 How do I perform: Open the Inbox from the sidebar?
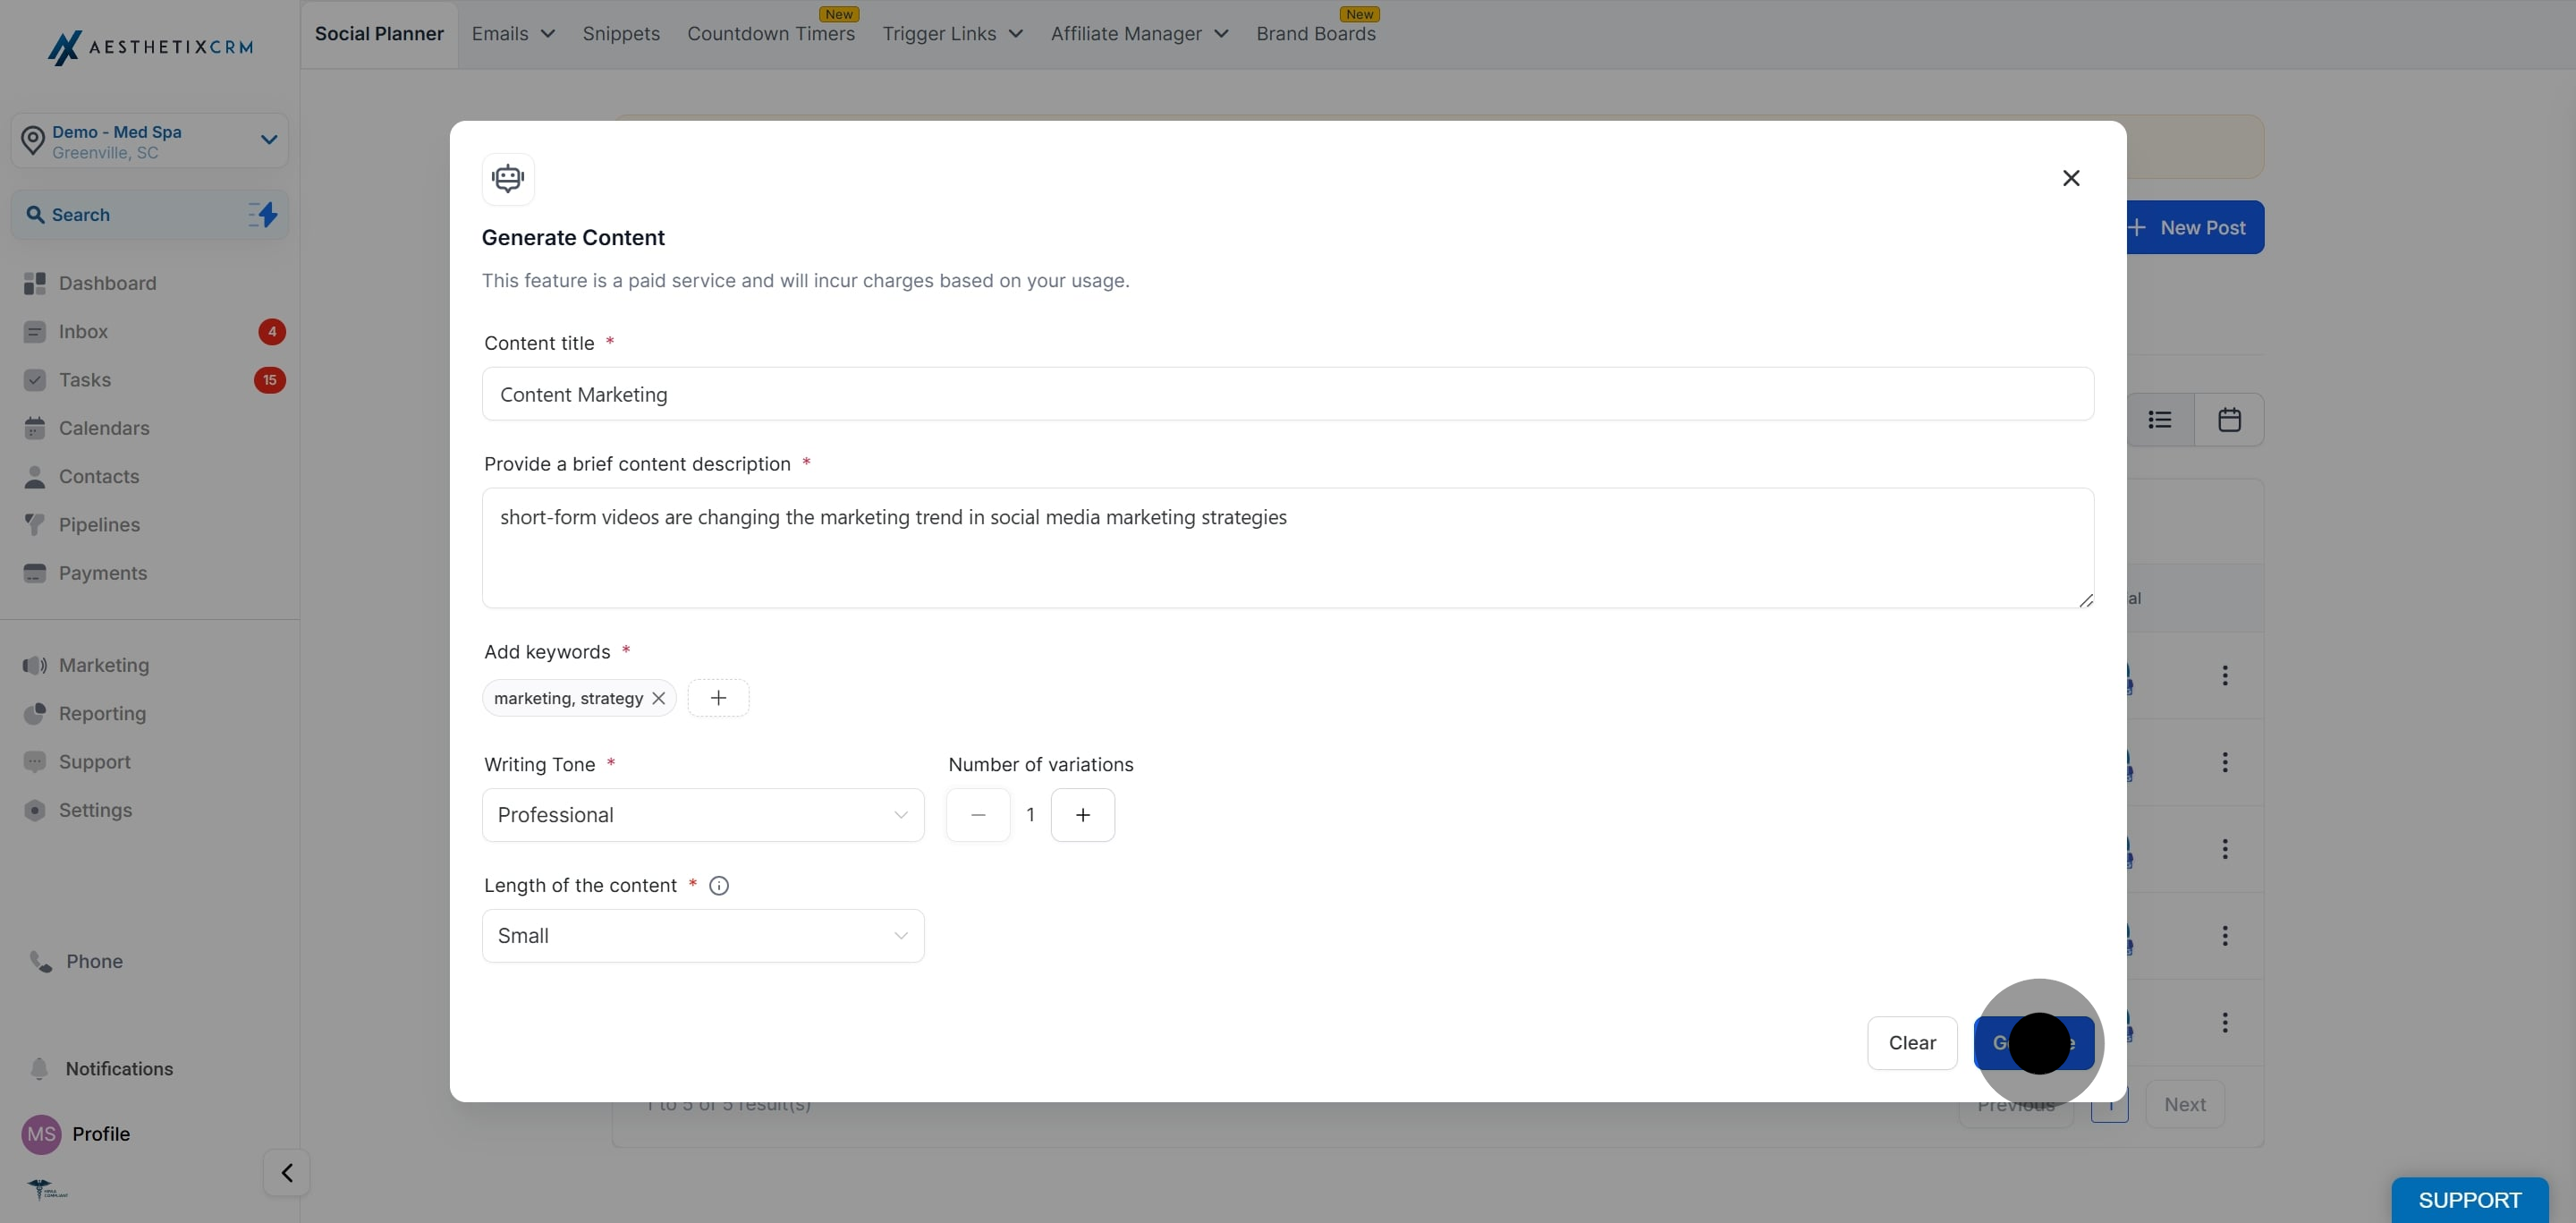[x=83, y=332]
